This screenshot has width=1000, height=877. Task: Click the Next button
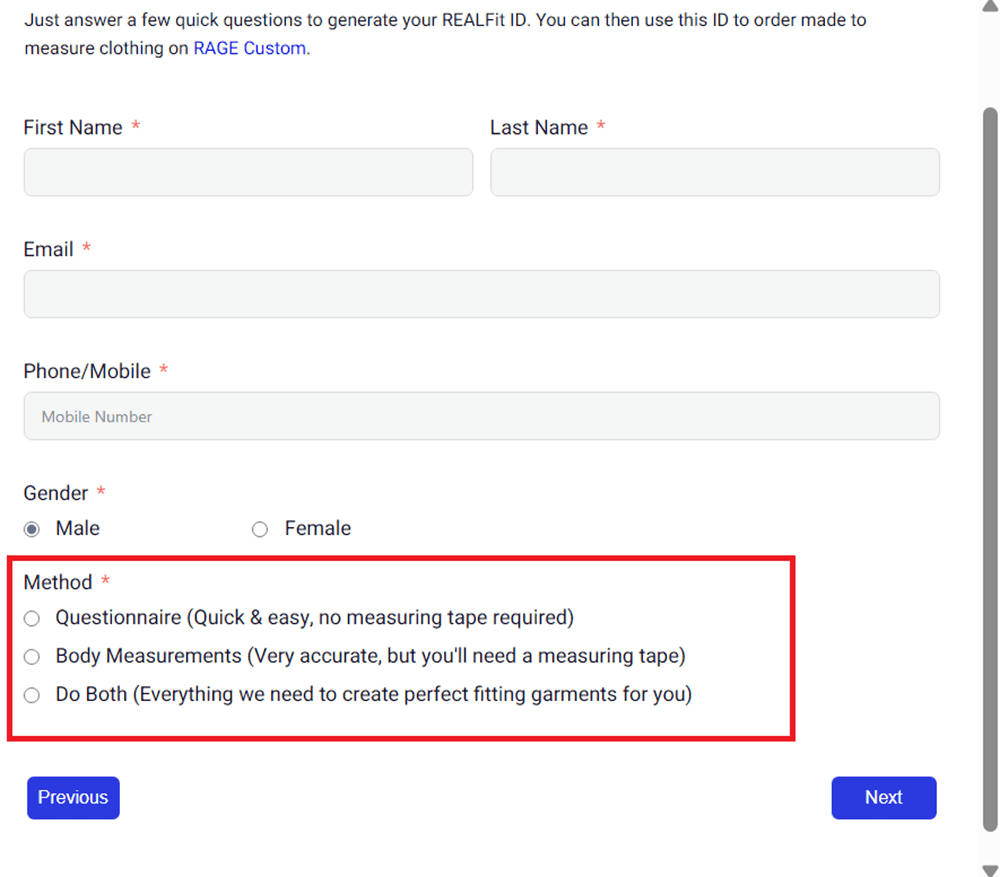point(883,798)
